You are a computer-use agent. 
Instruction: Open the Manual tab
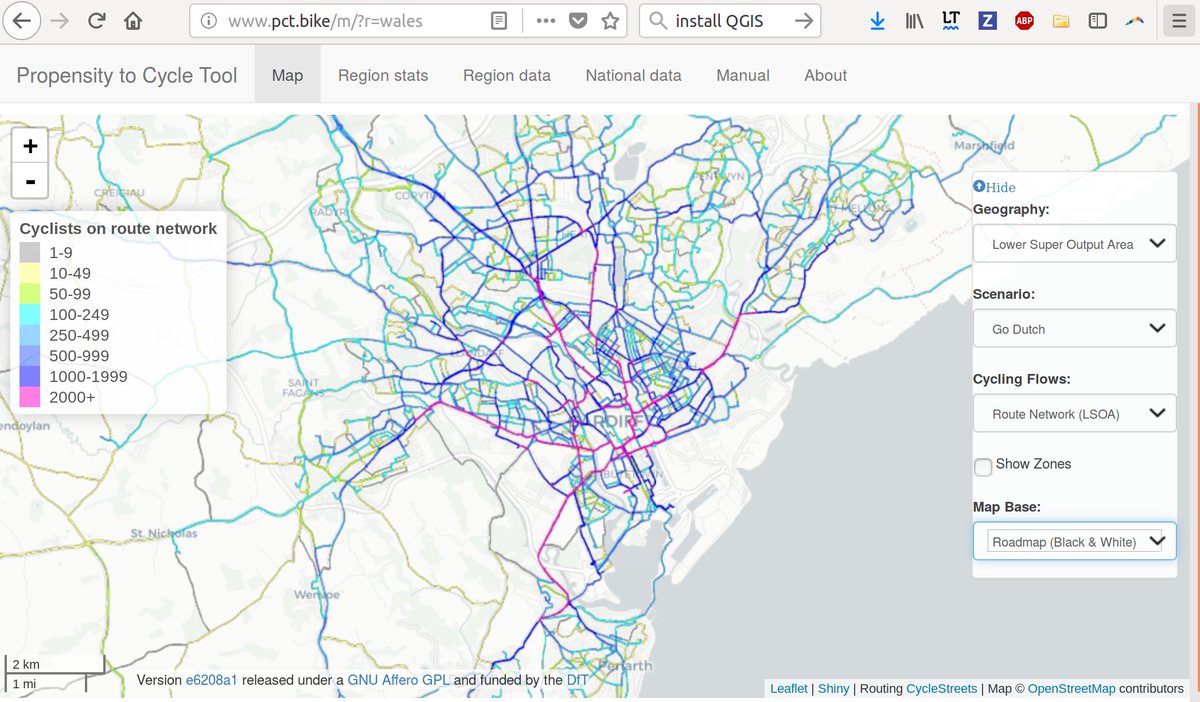(x=743, y=75)
